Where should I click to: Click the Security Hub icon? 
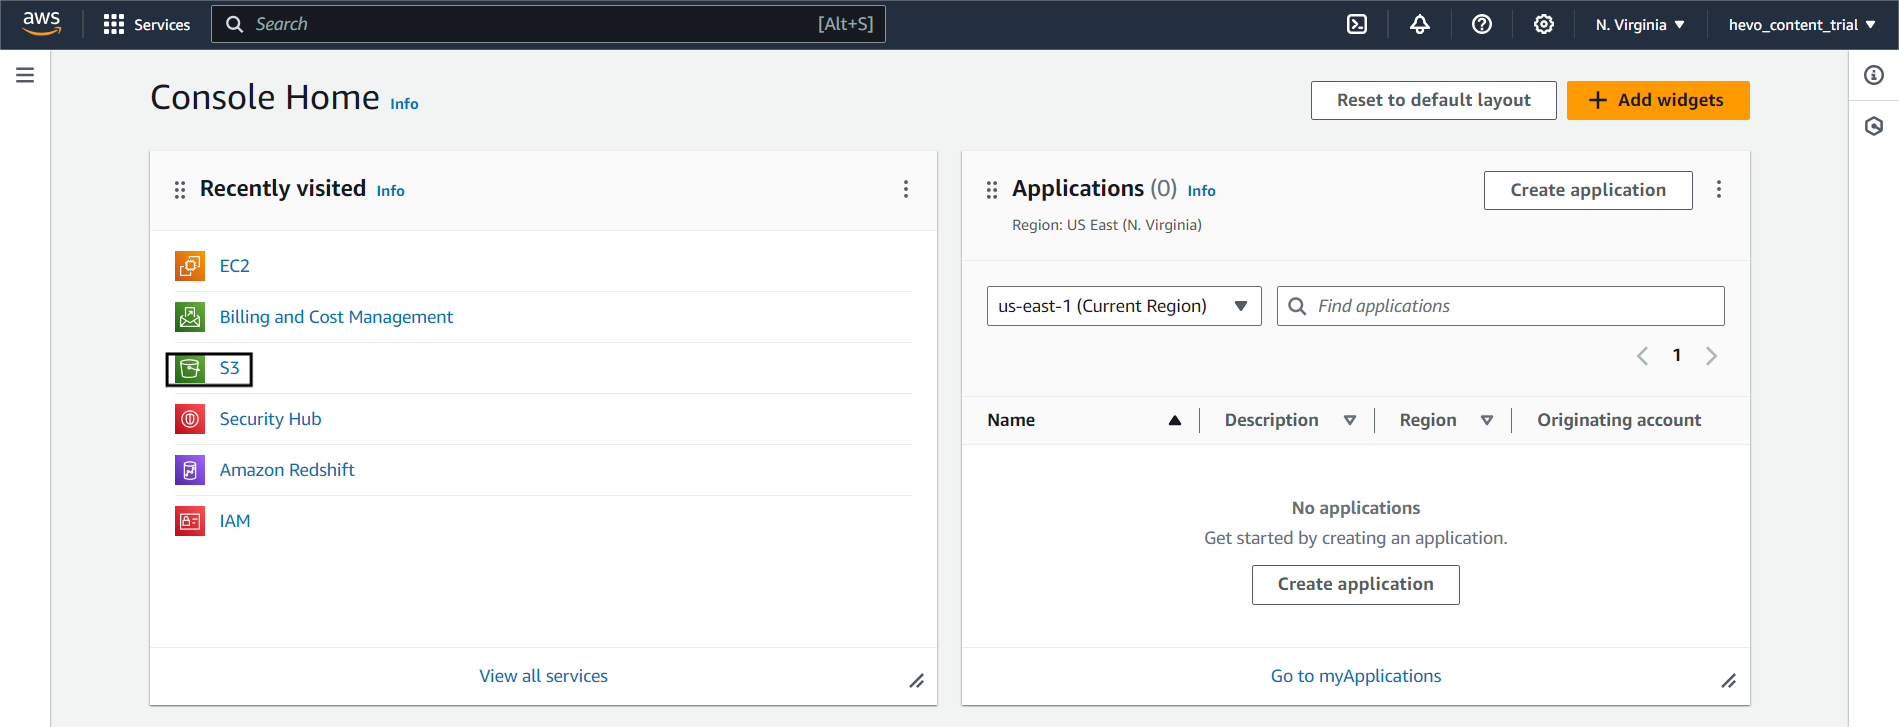click(x=190, y=419)
